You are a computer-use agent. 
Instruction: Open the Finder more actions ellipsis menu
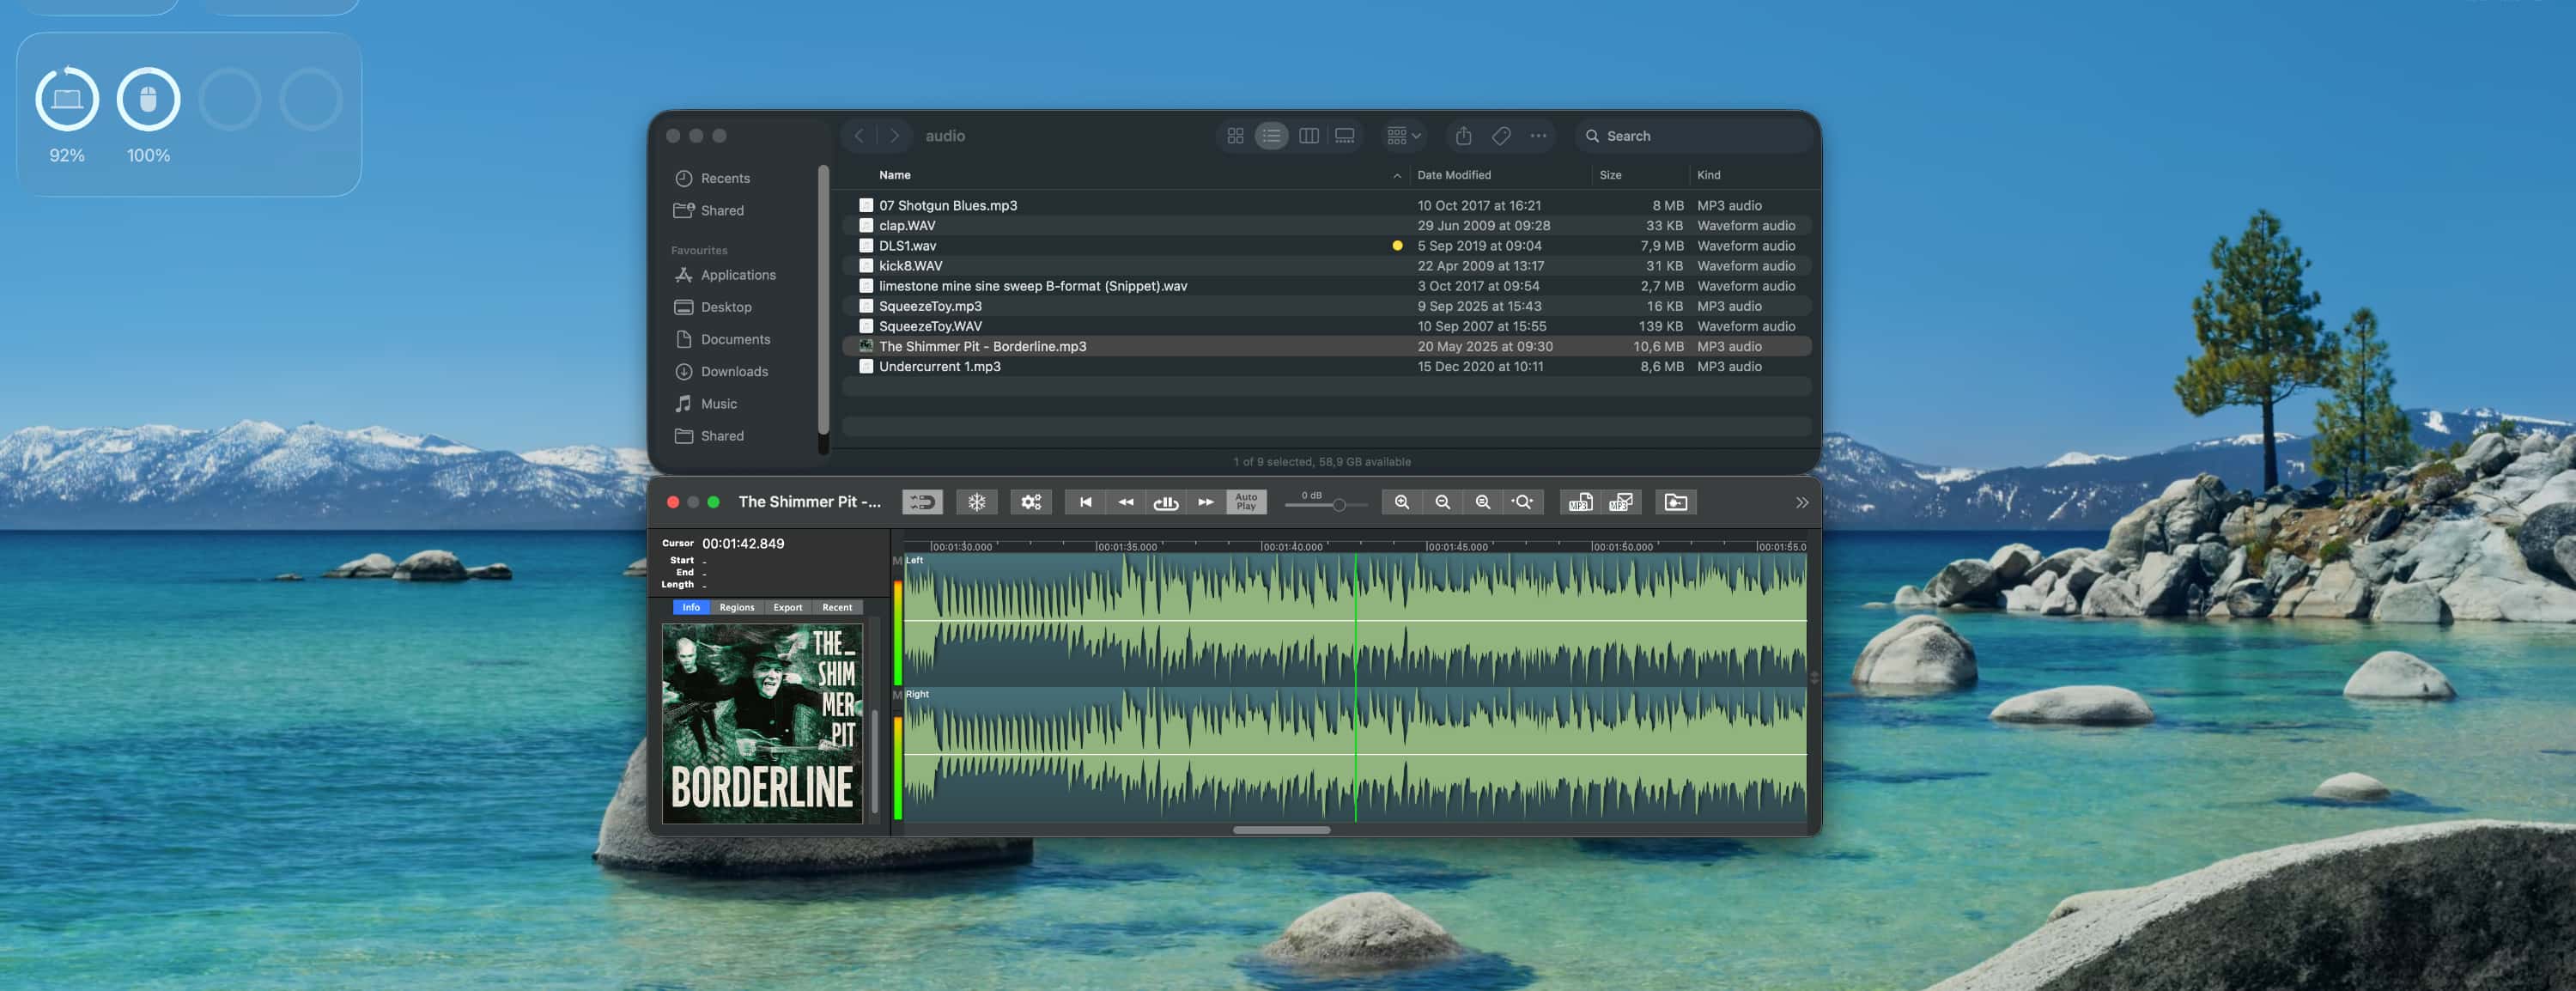click(1538, 136)
